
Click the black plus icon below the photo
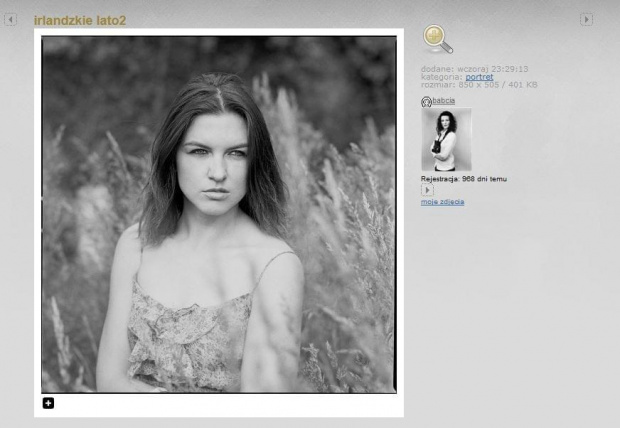point(48,403)
